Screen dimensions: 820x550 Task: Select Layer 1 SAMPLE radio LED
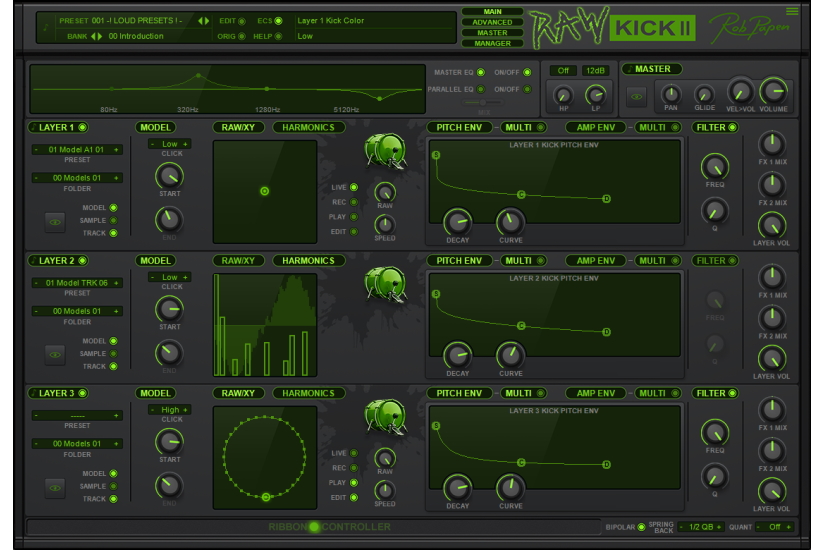[113, 220]
